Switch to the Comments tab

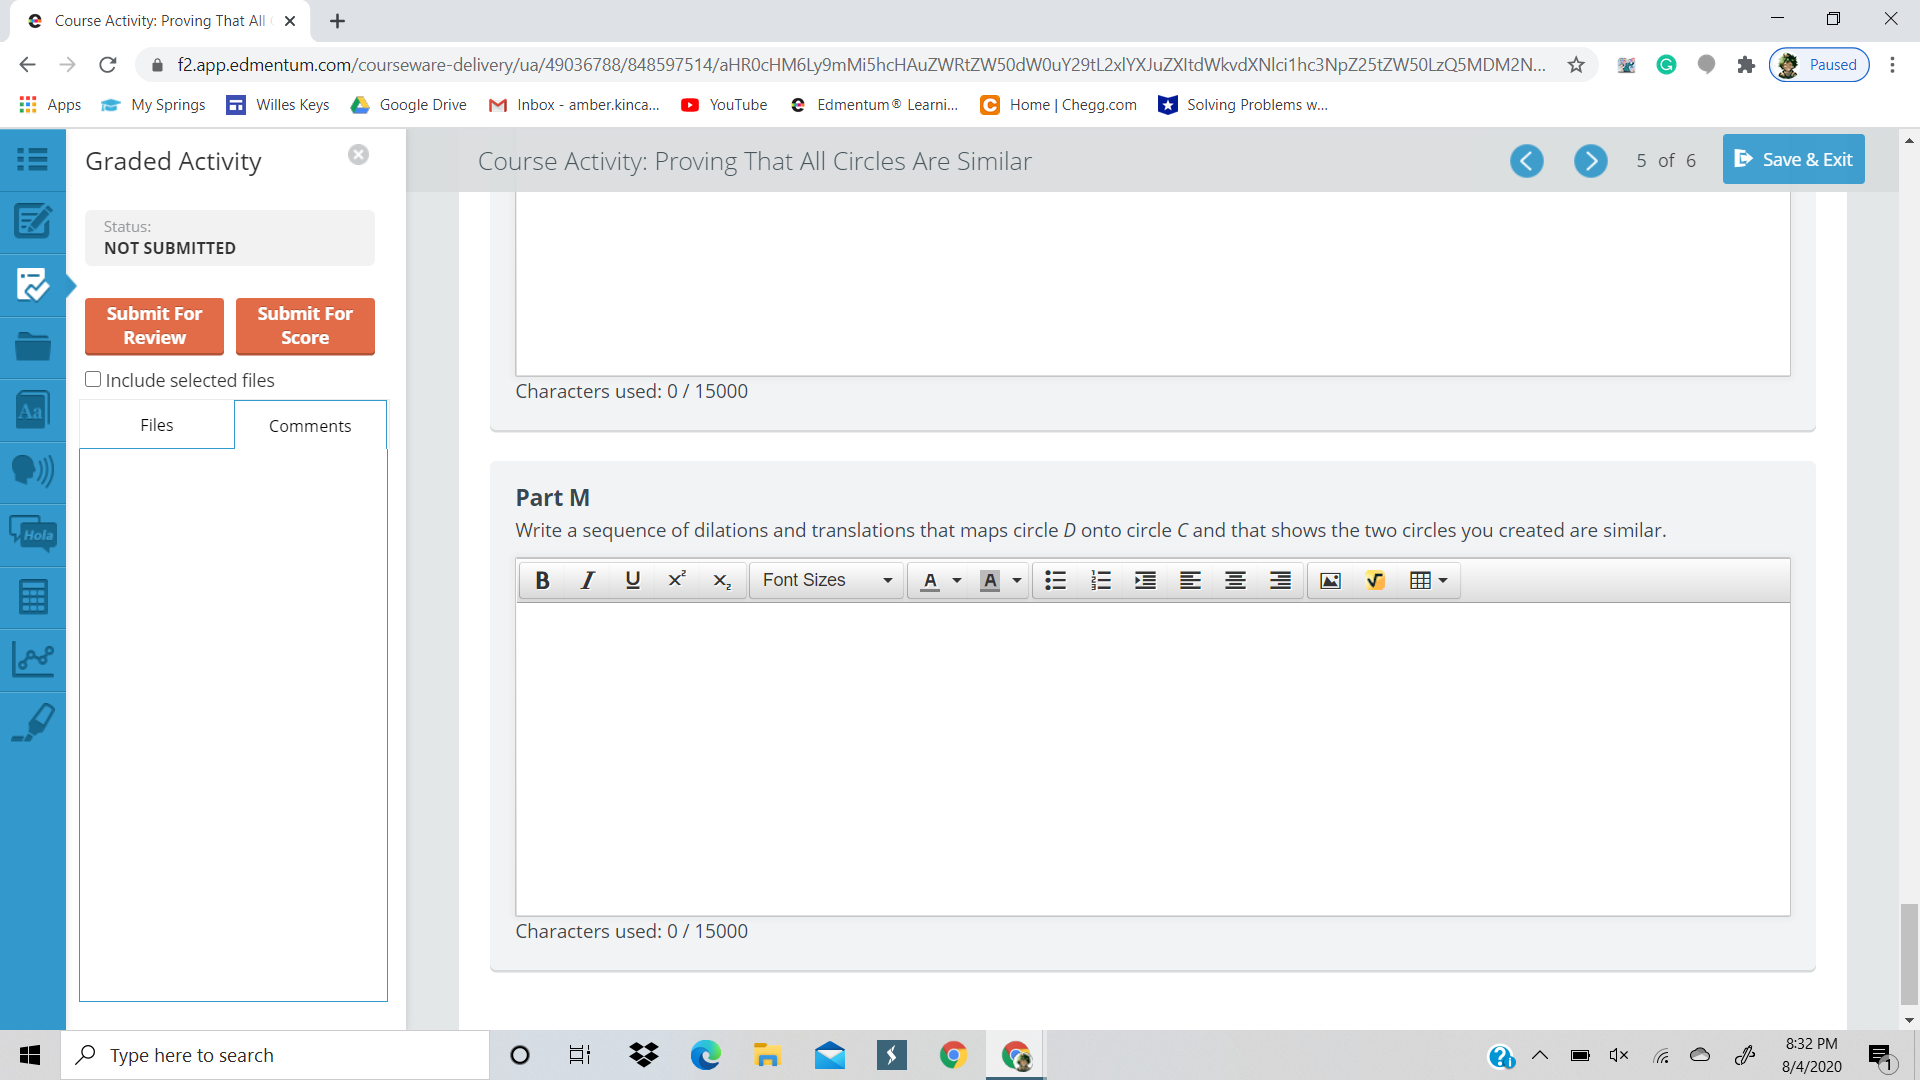(310, 425)
